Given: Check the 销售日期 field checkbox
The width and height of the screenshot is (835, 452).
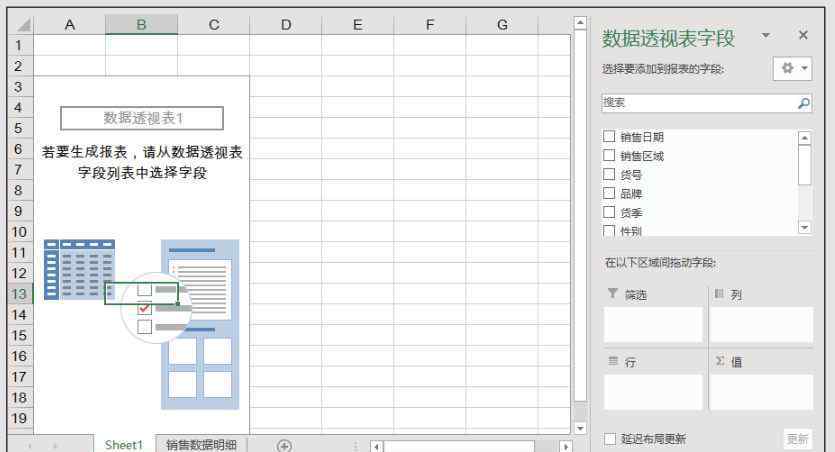Looking at the screenshot, I should tap(609, 137).
